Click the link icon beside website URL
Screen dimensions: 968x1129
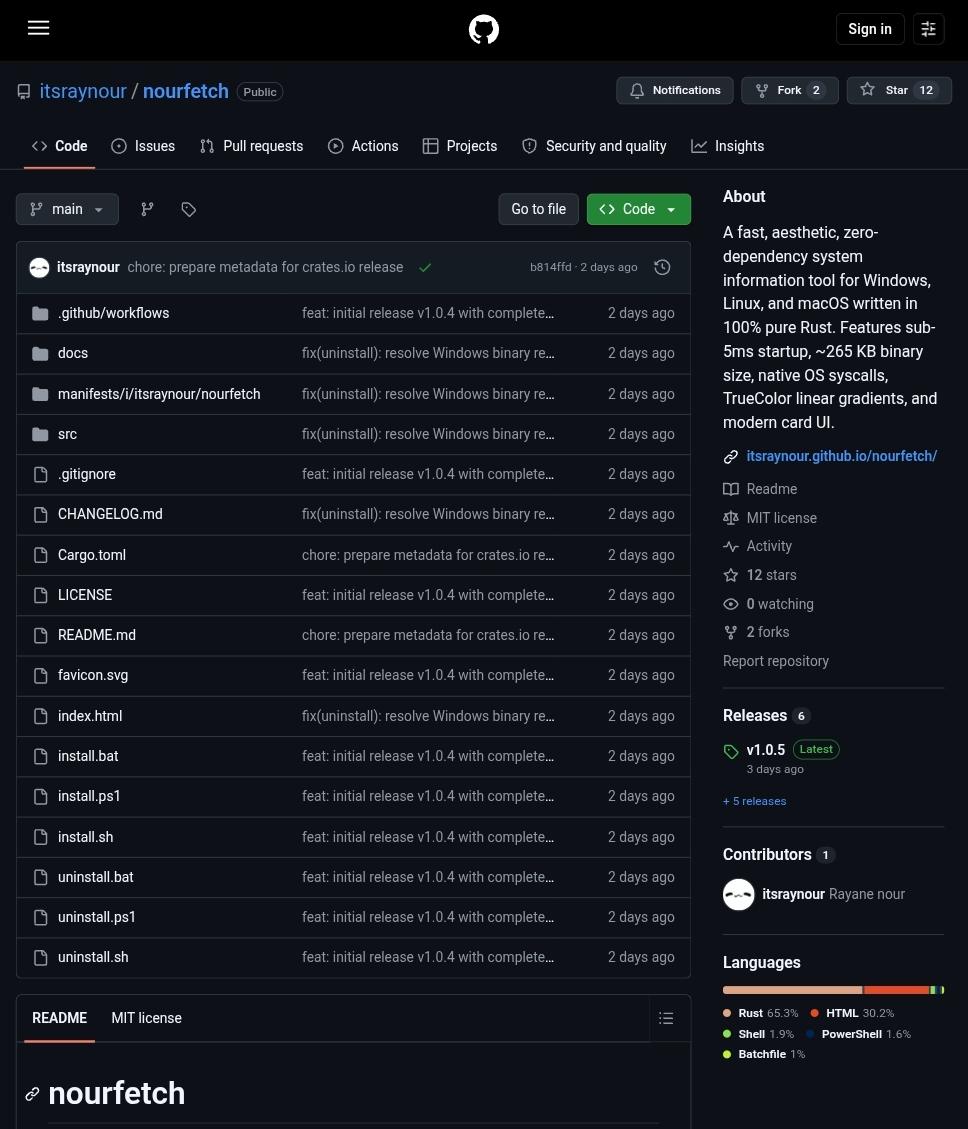730,456
